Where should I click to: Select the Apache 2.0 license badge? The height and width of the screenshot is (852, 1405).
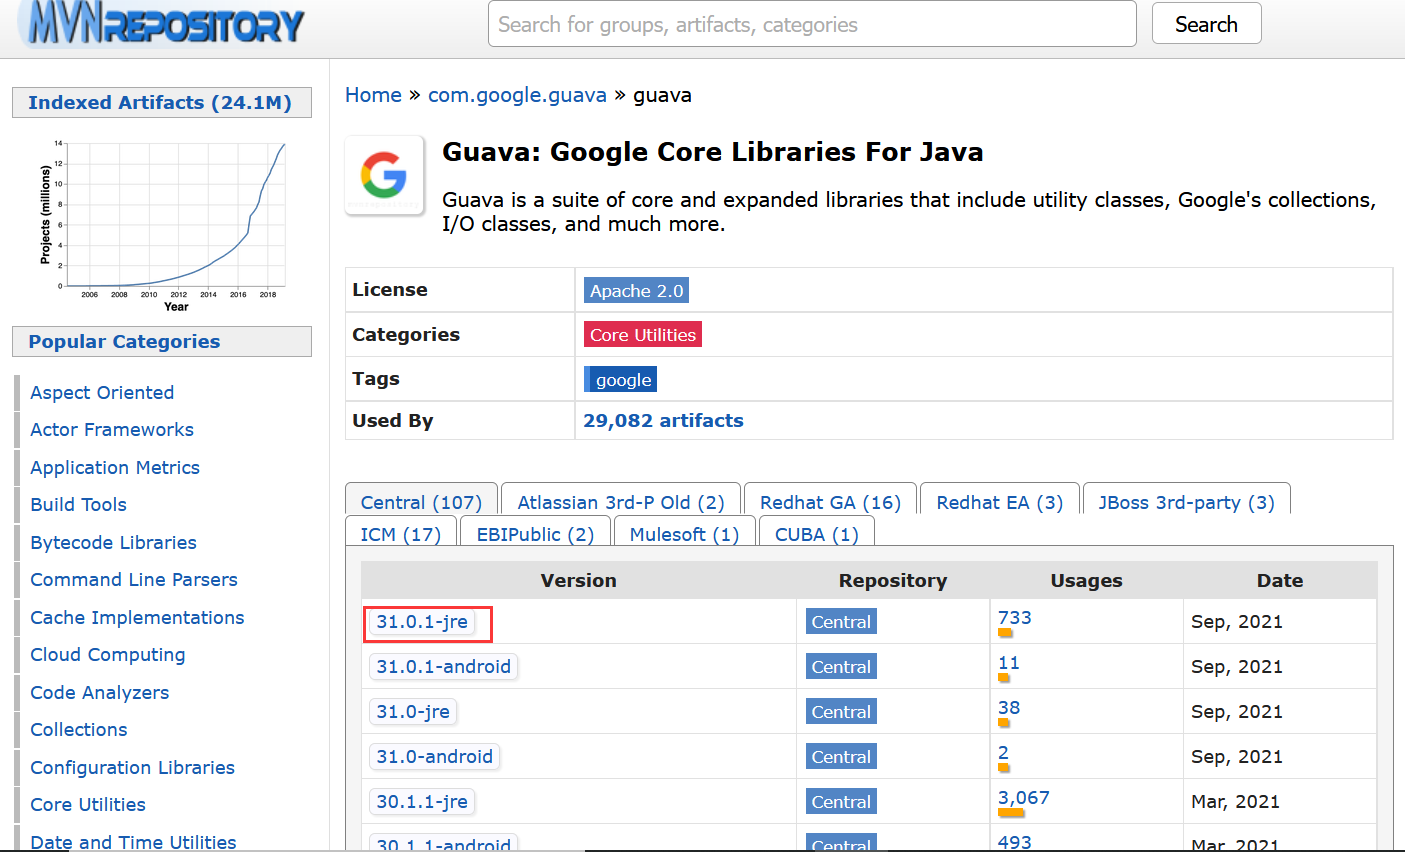(x=636, y=290)
